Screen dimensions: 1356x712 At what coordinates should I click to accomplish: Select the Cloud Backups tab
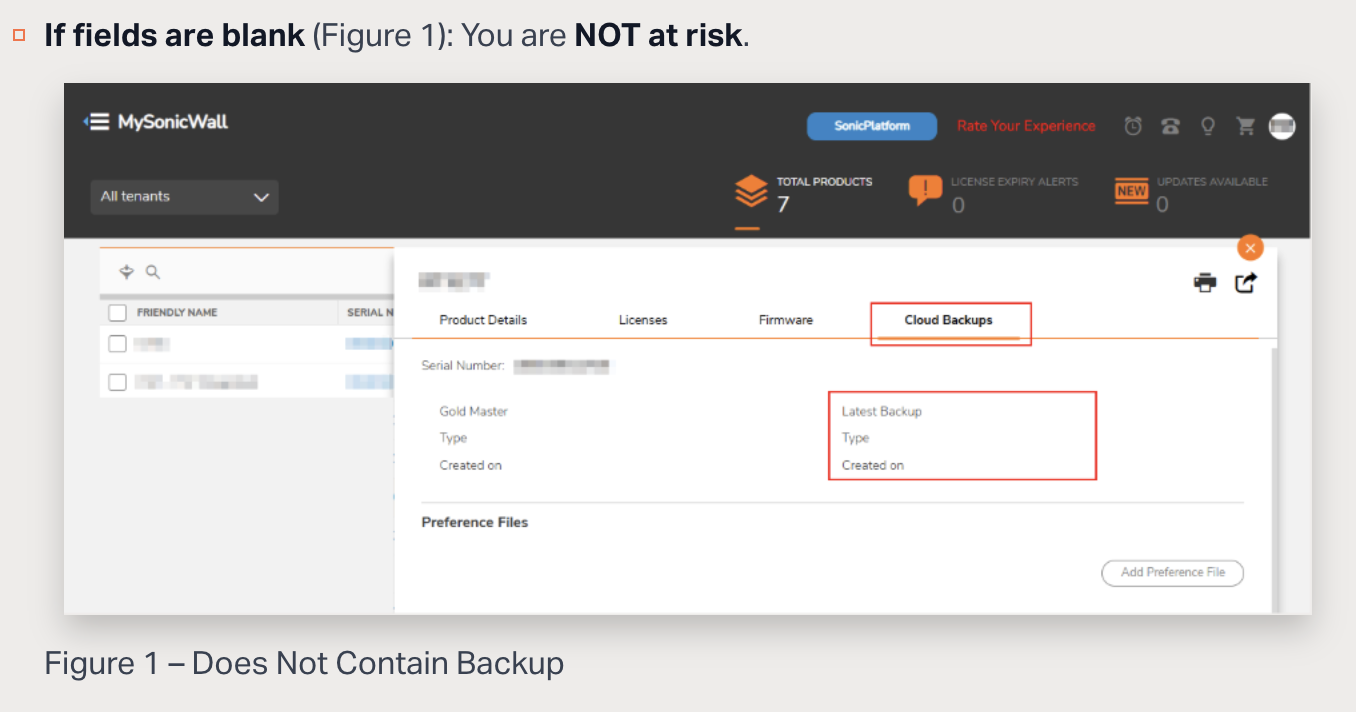(x=949, y=320)
